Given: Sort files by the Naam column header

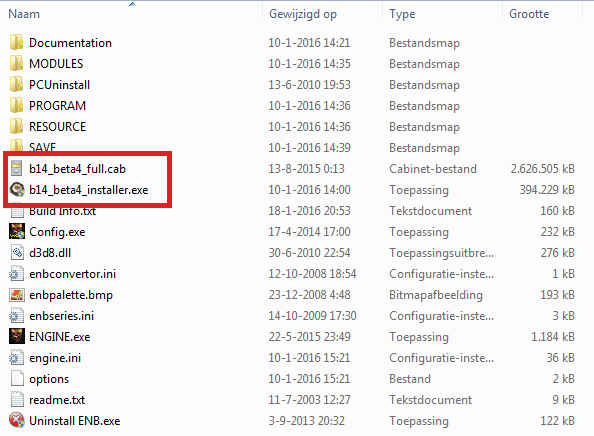Looking at the screenshot, I should [24, 14].
